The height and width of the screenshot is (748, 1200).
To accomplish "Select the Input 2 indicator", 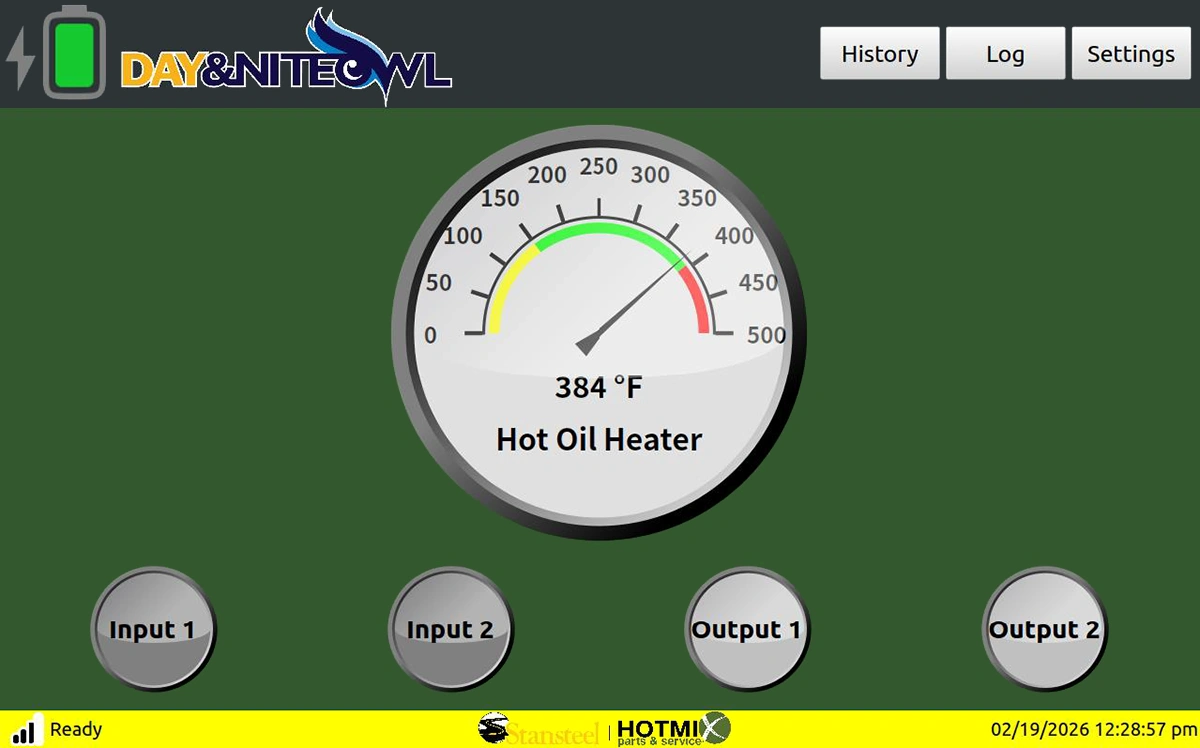I will [450, 630].
